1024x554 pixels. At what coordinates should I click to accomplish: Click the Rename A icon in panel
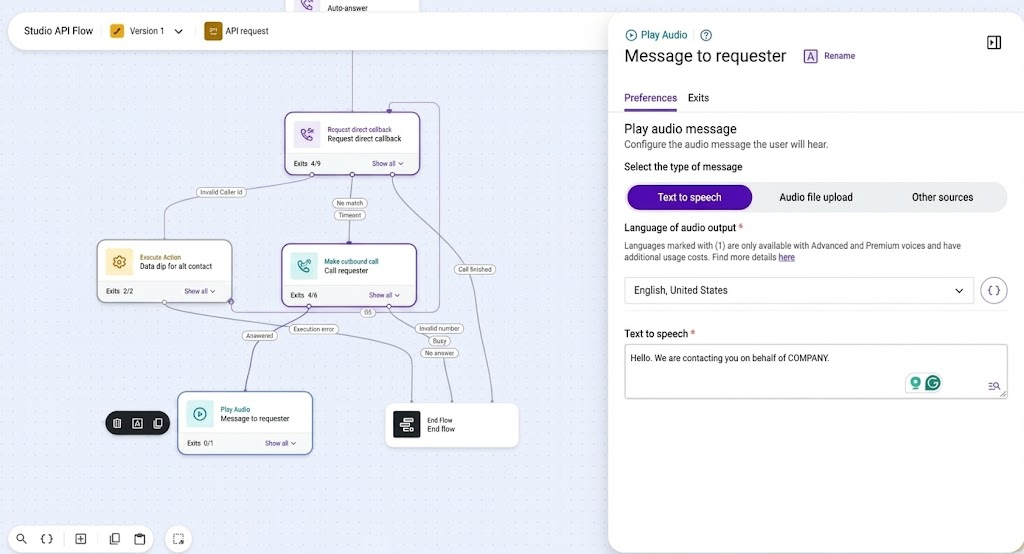(810, 56)
